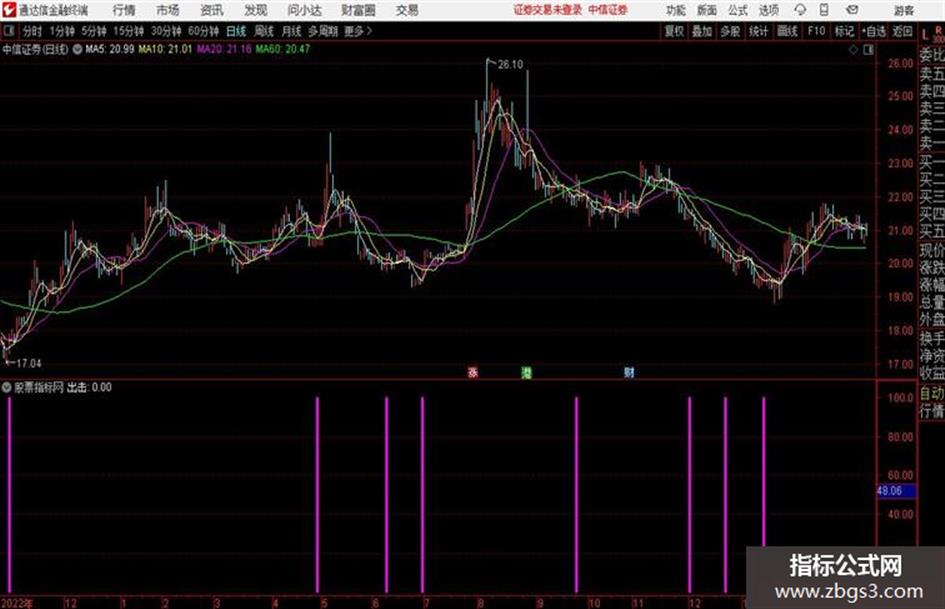Click the blue 财 marker below chart
945x609 pixels.
(629, 372)
